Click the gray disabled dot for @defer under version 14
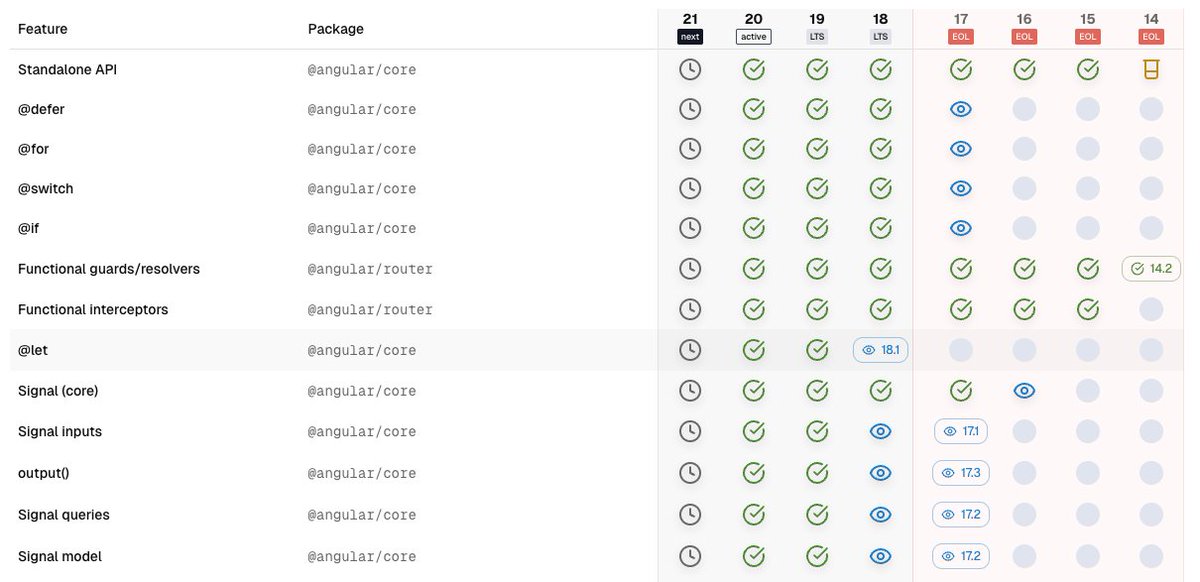This screenshot has width=1200, height=582. pyautogui.click(x=1151, y=108)
